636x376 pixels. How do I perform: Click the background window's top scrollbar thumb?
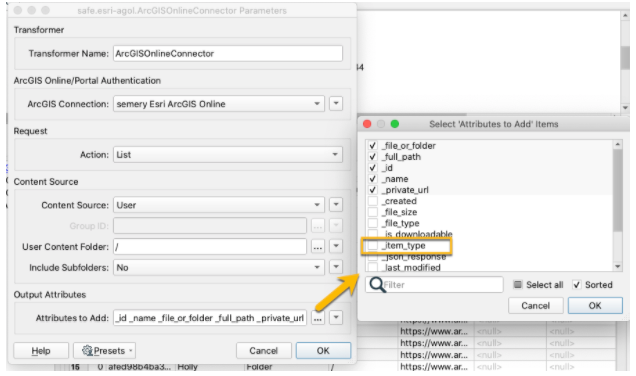(625, 57)
